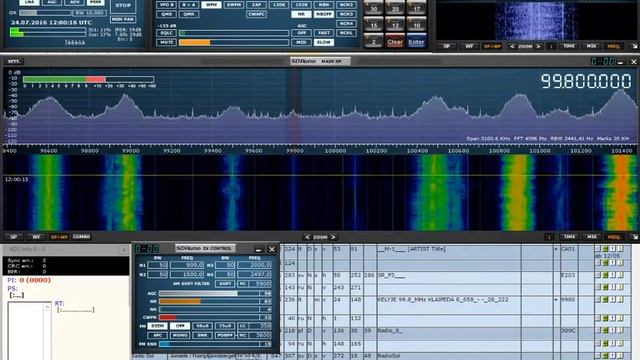Adjust the red CWPK slider
This screenshot has width=640, height=360.
[x=215, y=317]
